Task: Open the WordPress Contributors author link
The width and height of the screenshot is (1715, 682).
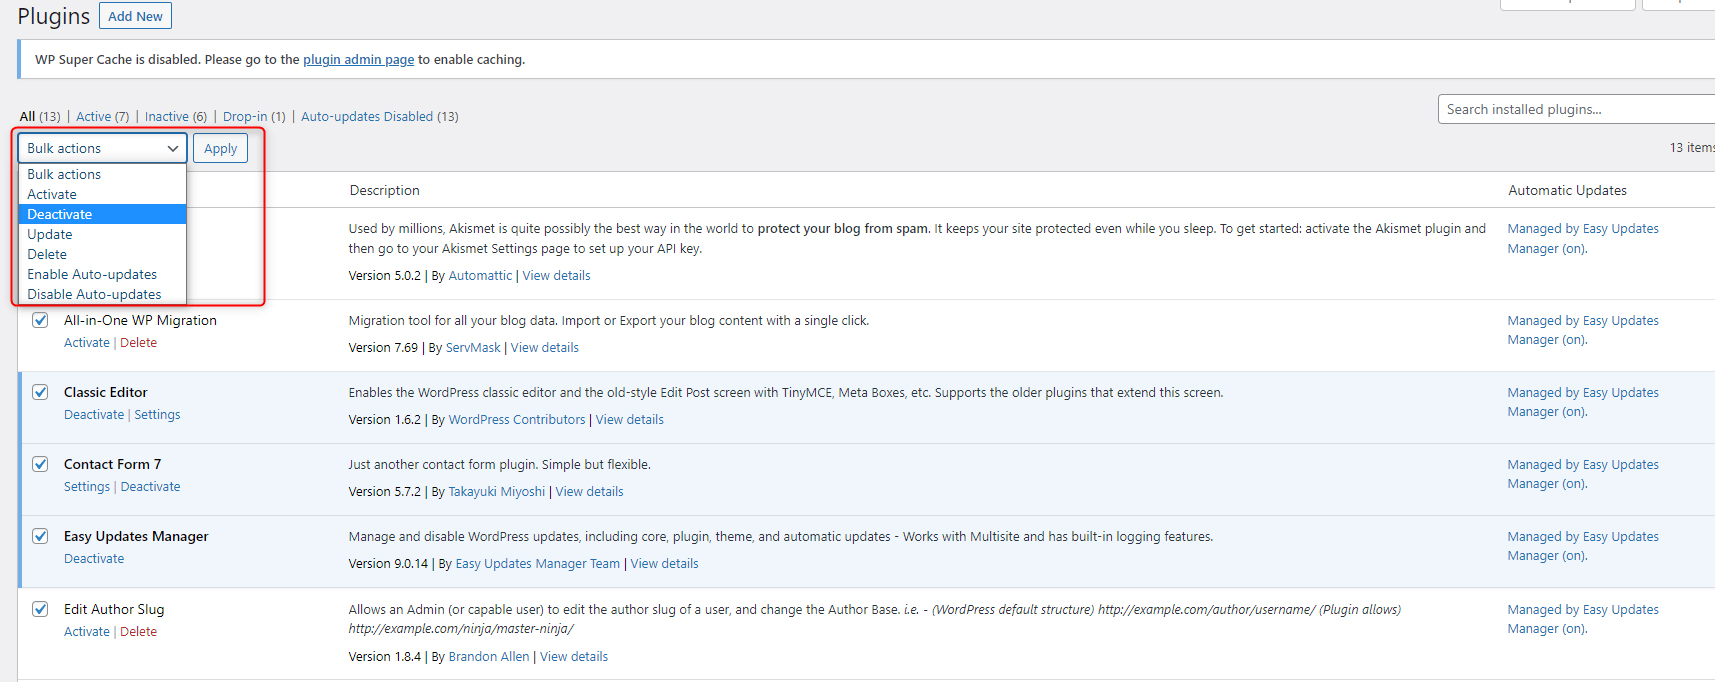Action: (x=517, y=419)
